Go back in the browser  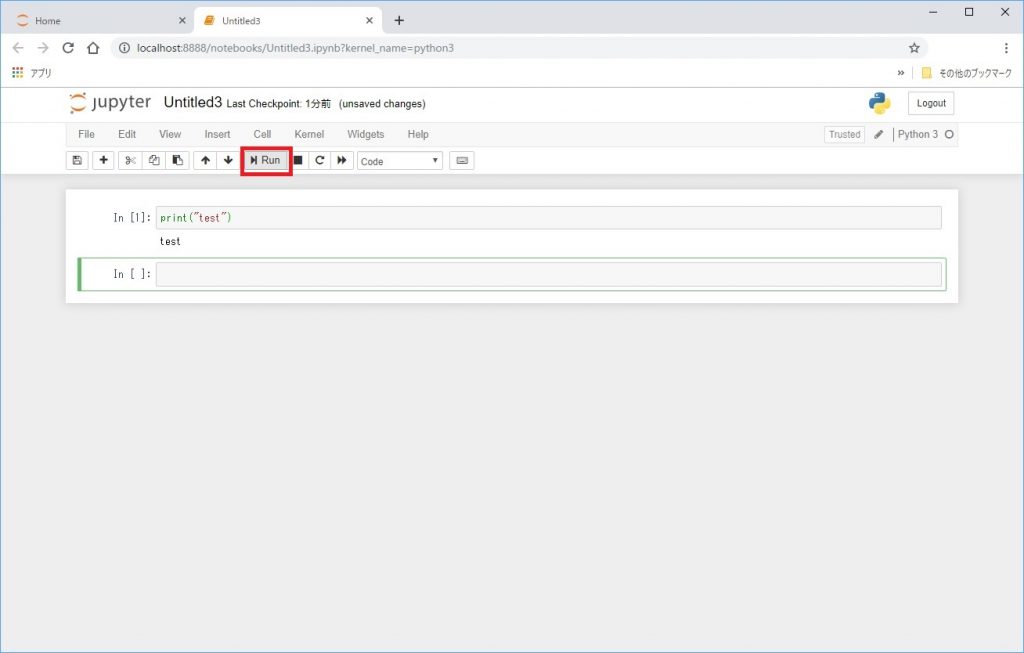coord(18,48)
